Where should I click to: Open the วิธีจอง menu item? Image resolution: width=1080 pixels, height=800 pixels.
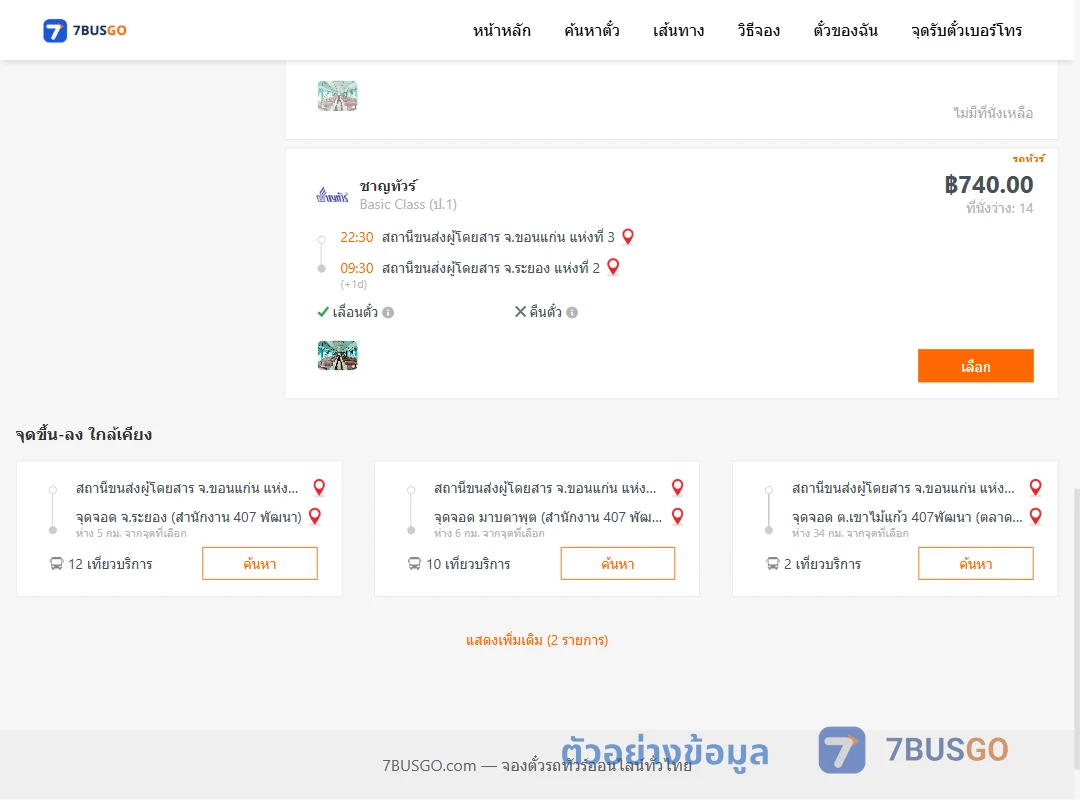(758, 30)
